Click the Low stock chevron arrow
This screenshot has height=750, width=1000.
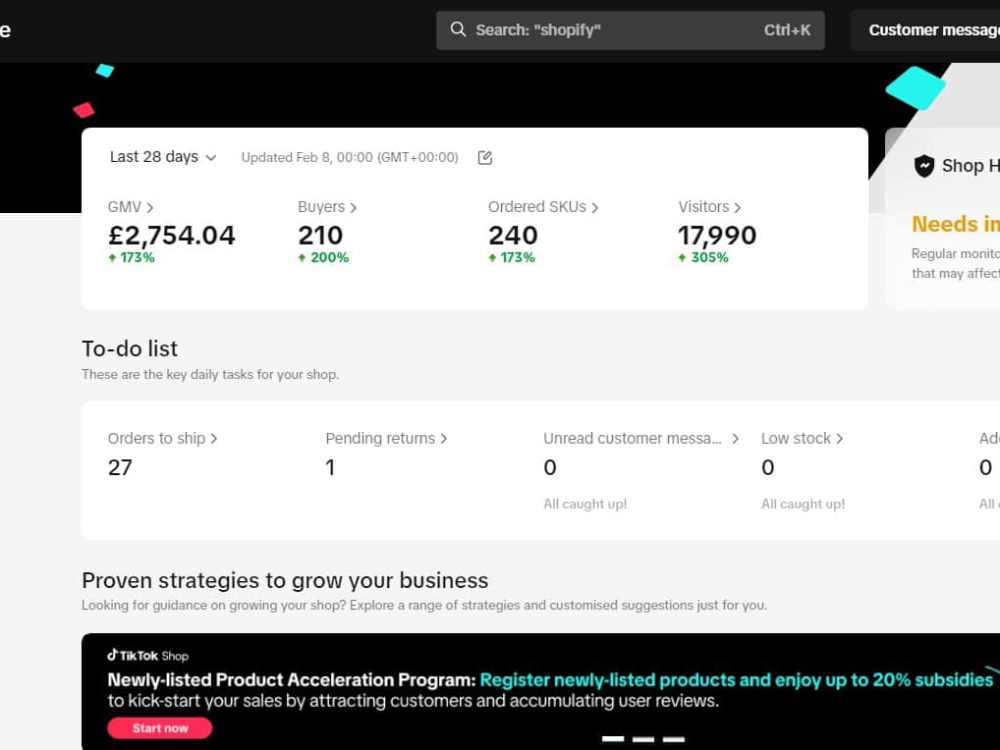pyautogui.click(x=839, y=439)
